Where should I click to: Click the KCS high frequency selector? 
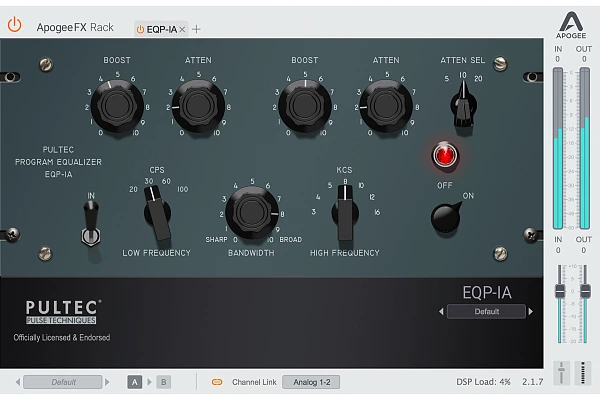coord(345,213)
